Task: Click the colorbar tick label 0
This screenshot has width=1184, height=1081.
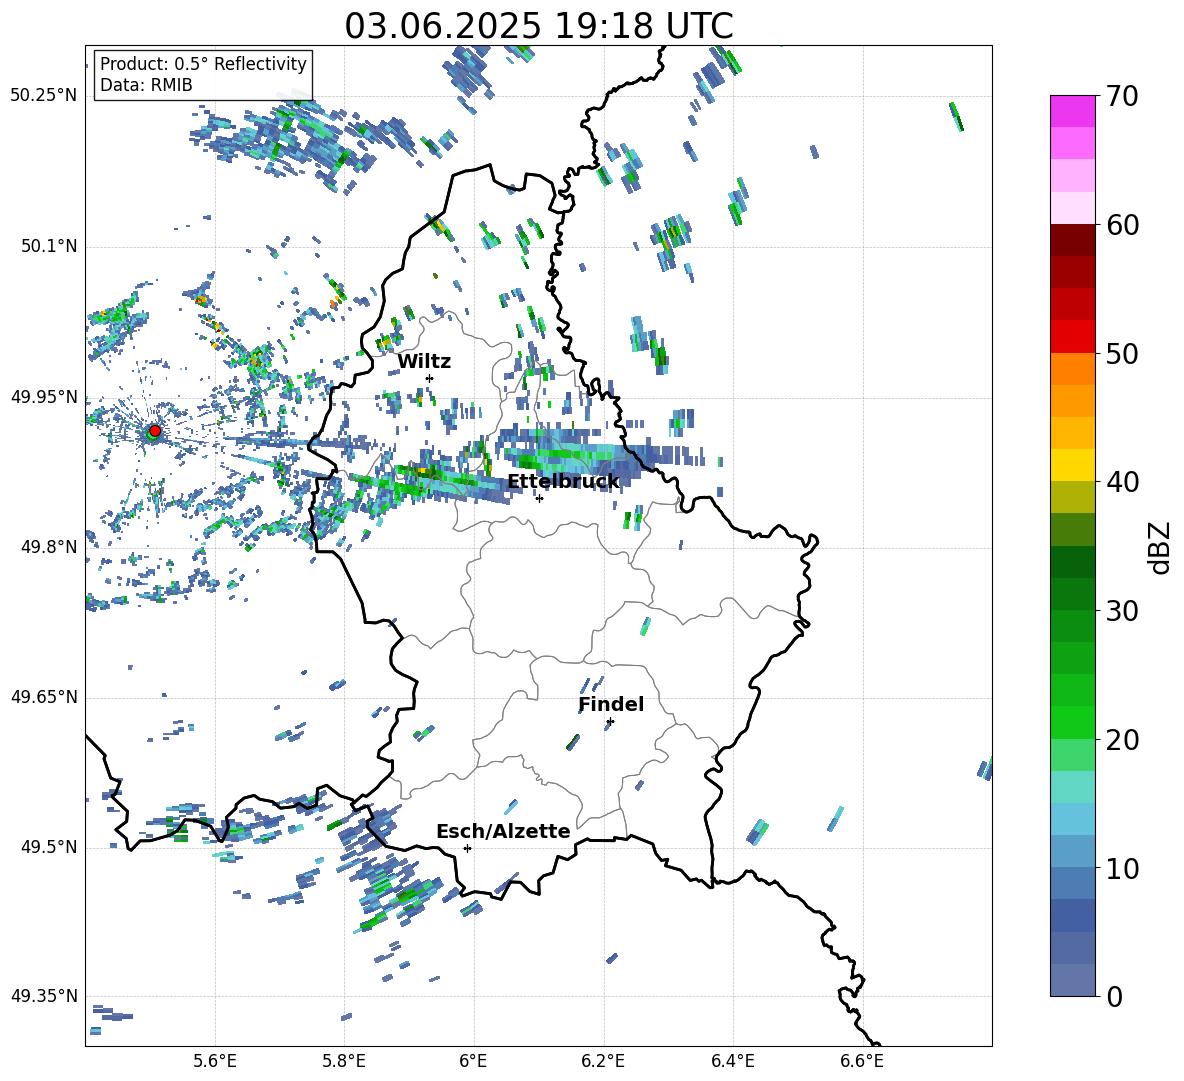Action: 1114,996
